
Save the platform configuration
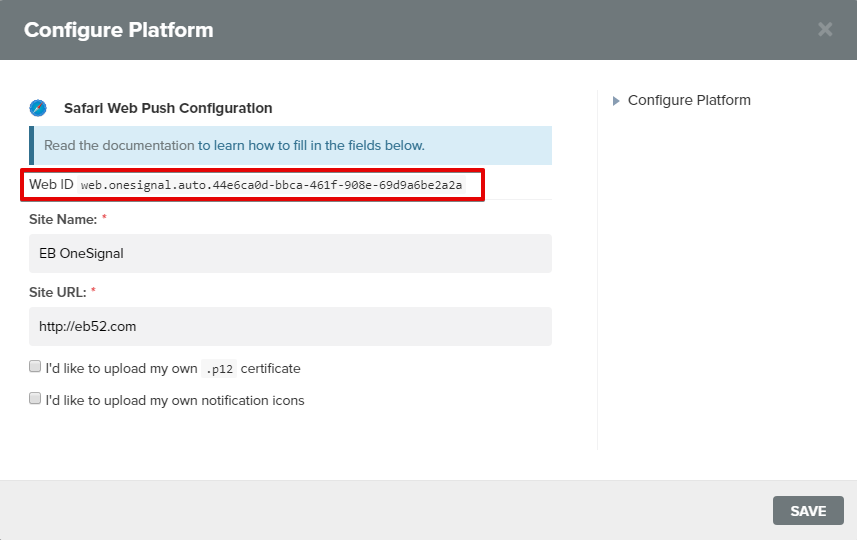click(808, 510)
